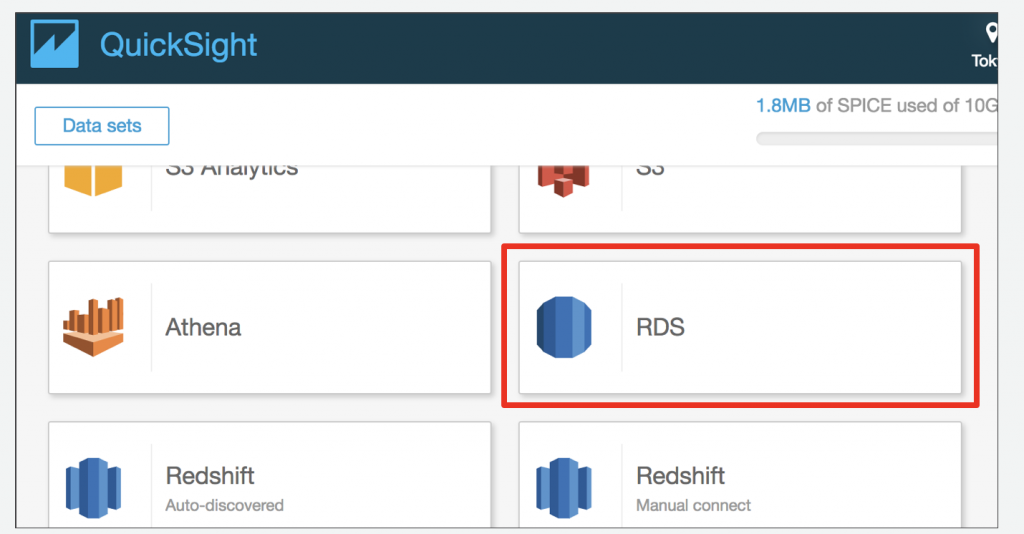Click the 1.8MB SPICE usage text
The image size is (1024, 534).
point(783,106)
